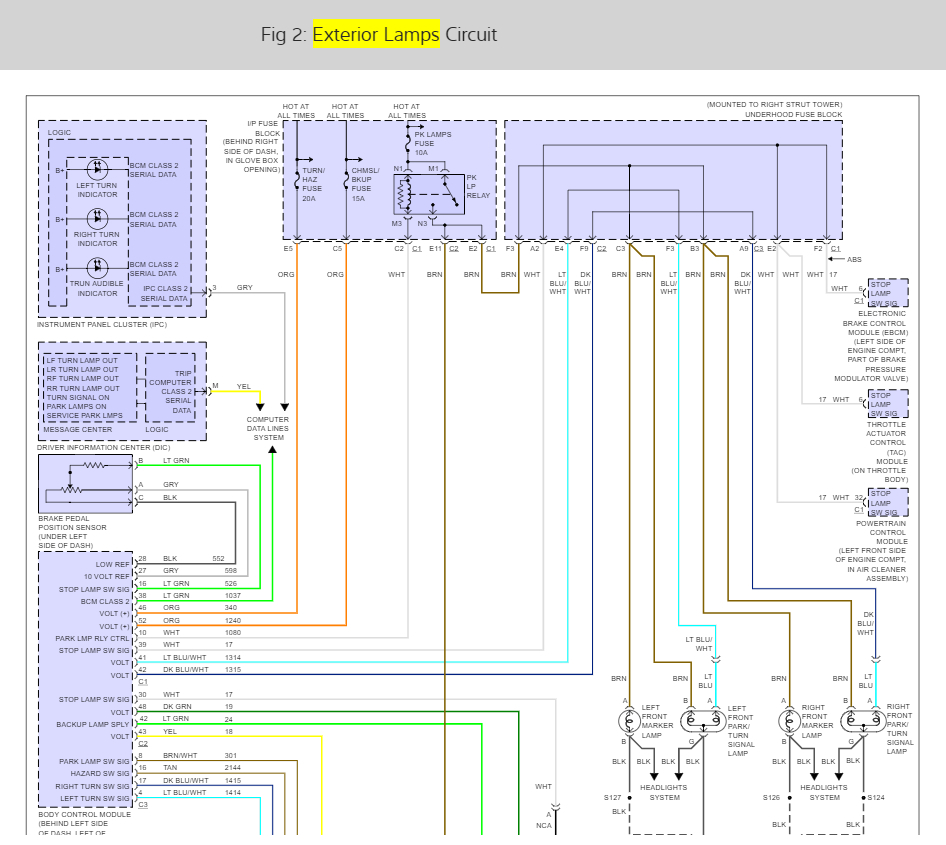This screenshot has width=946, height=845.
Task: Click the 'YEL' wire label near DIC
Action: (243, 386)
